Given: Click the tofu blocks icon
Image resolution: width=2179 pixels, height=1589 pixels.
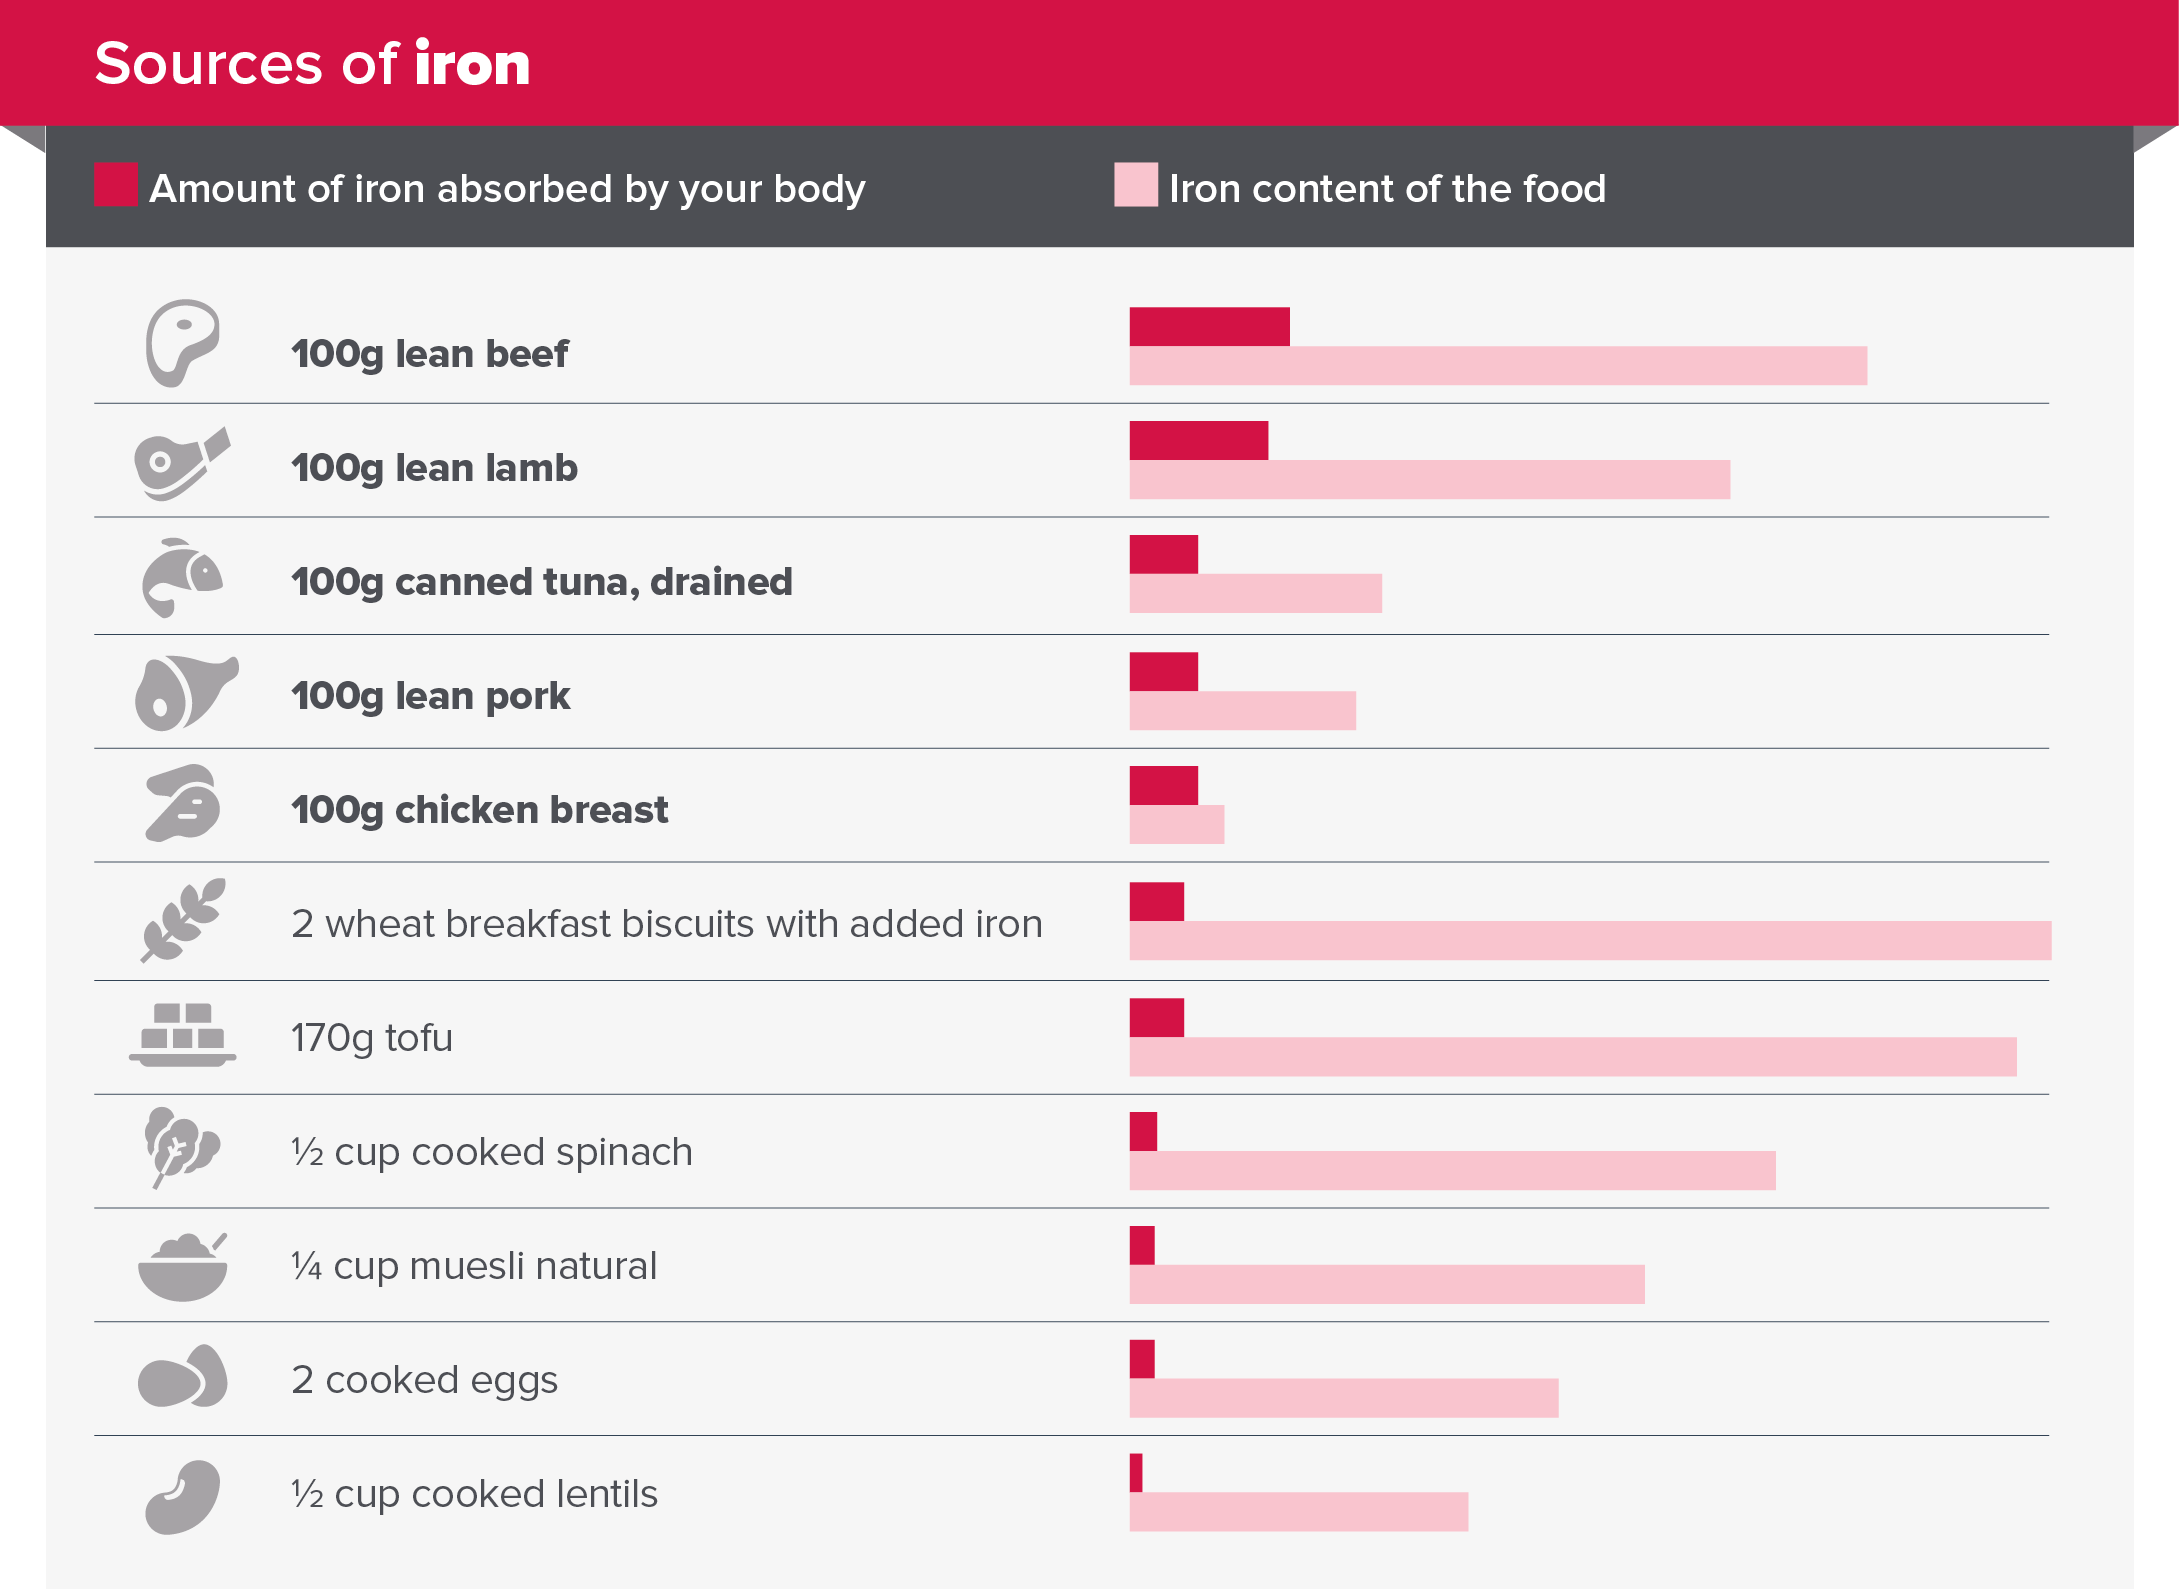Looking at the screenshot, I should [183, 1035].
